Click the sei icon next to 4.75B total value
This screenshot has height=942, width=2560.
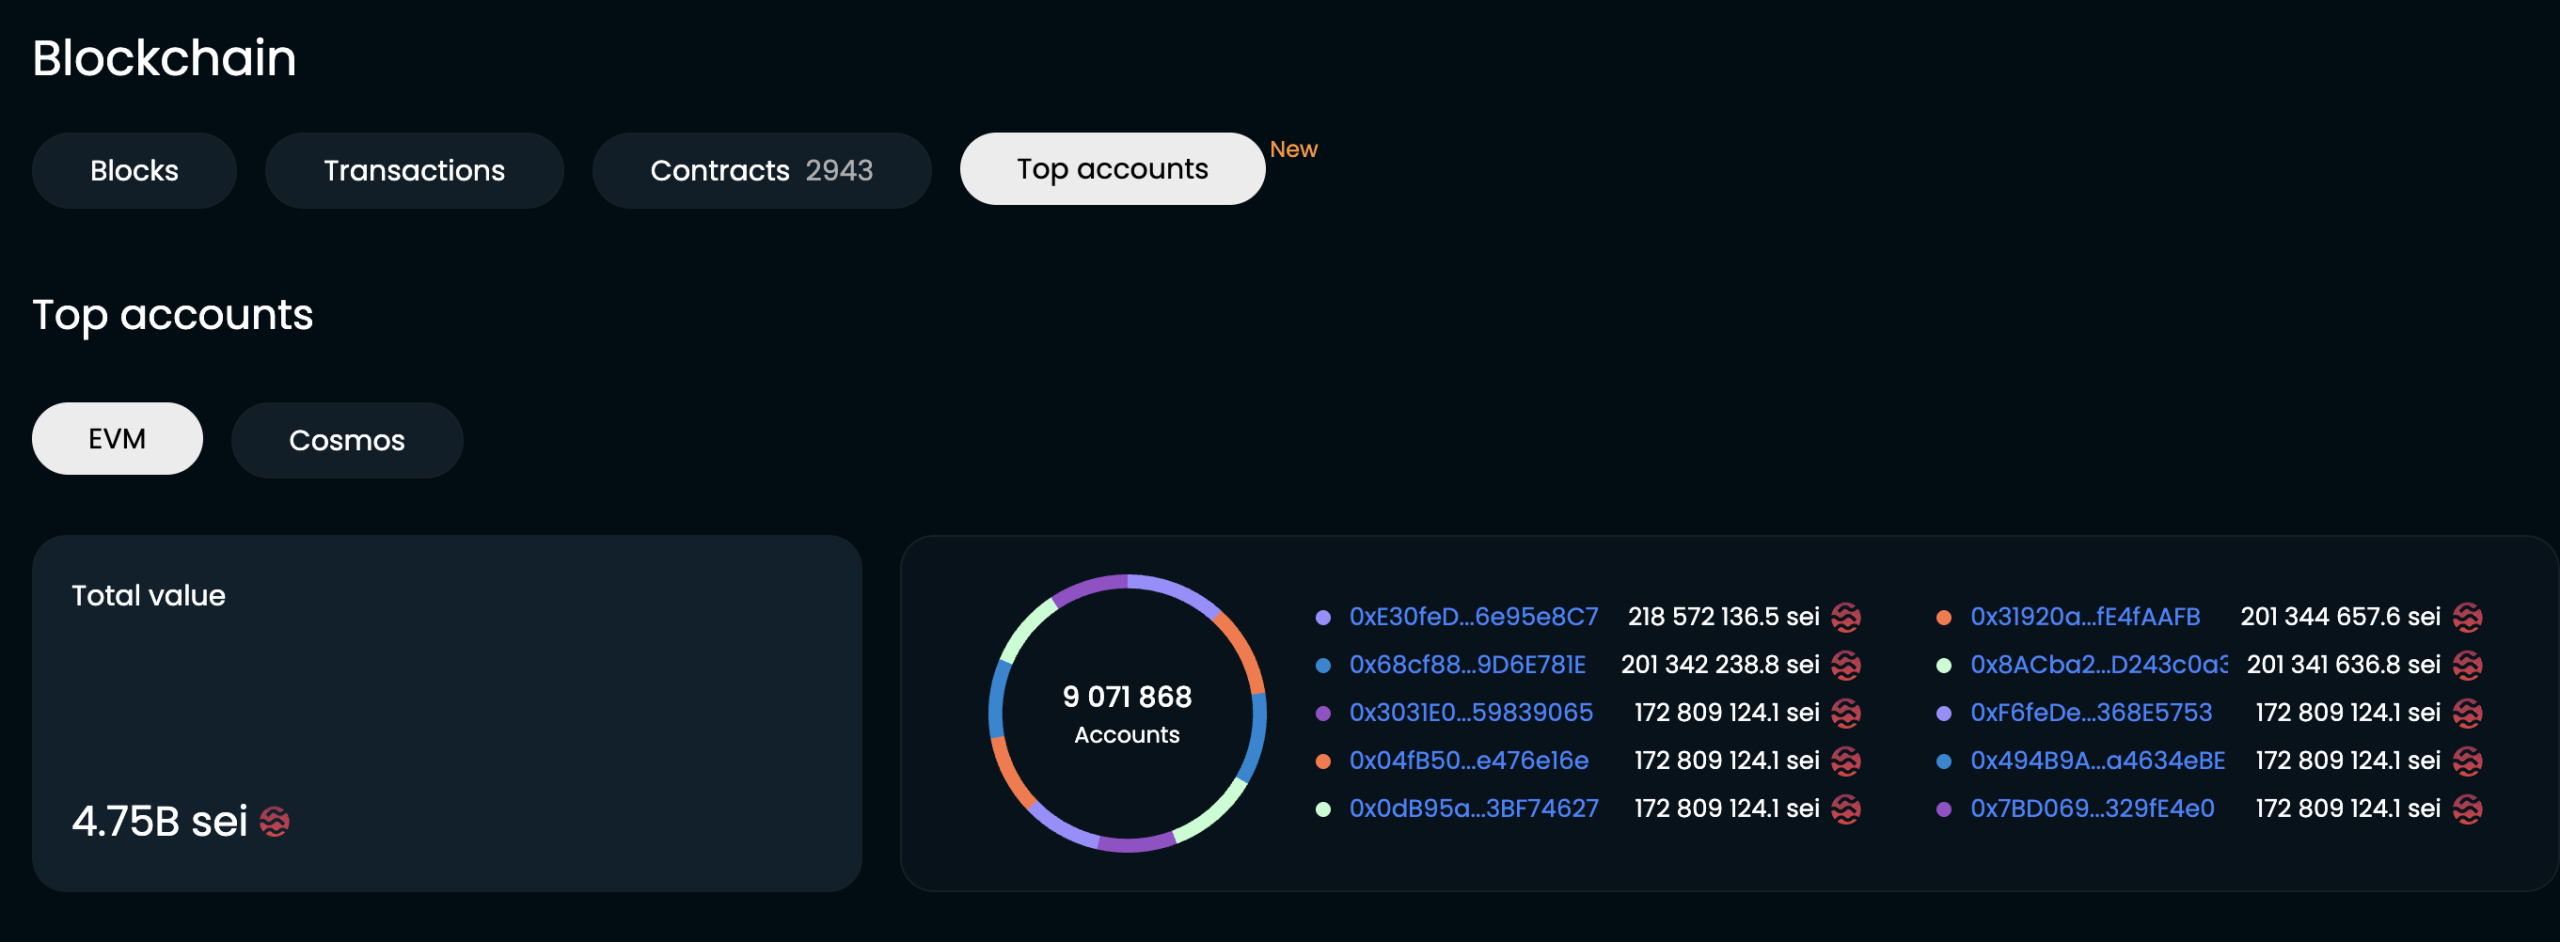tap(275, 822)
